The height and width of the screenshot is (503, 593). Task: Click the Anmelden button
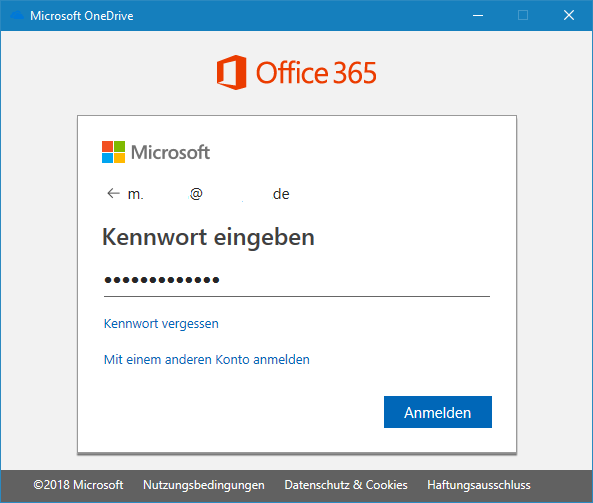(x=438, y=412)
